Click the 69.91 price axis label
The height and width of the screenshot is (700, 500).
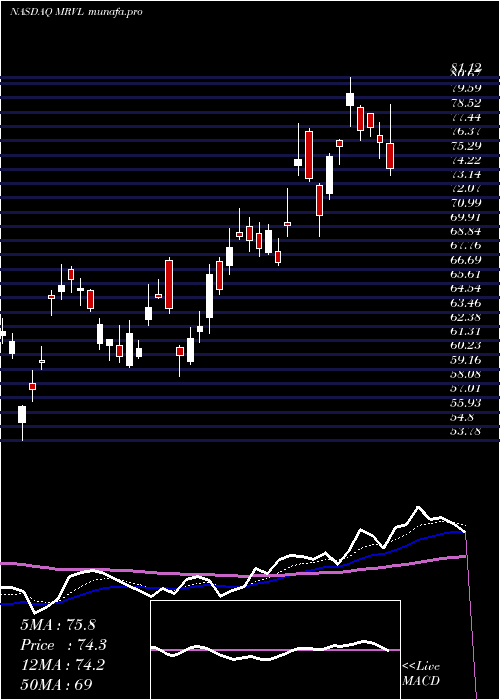coord(466,217)
